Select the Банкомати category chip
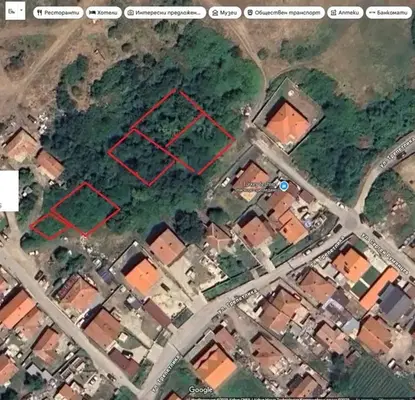This screenshot has width=415, height=400. [x=389, y=13]
